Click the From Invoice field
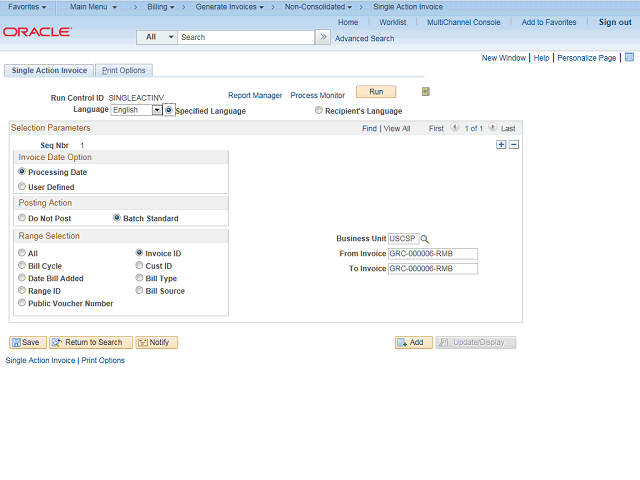640x480 pixels. (433, 253)
